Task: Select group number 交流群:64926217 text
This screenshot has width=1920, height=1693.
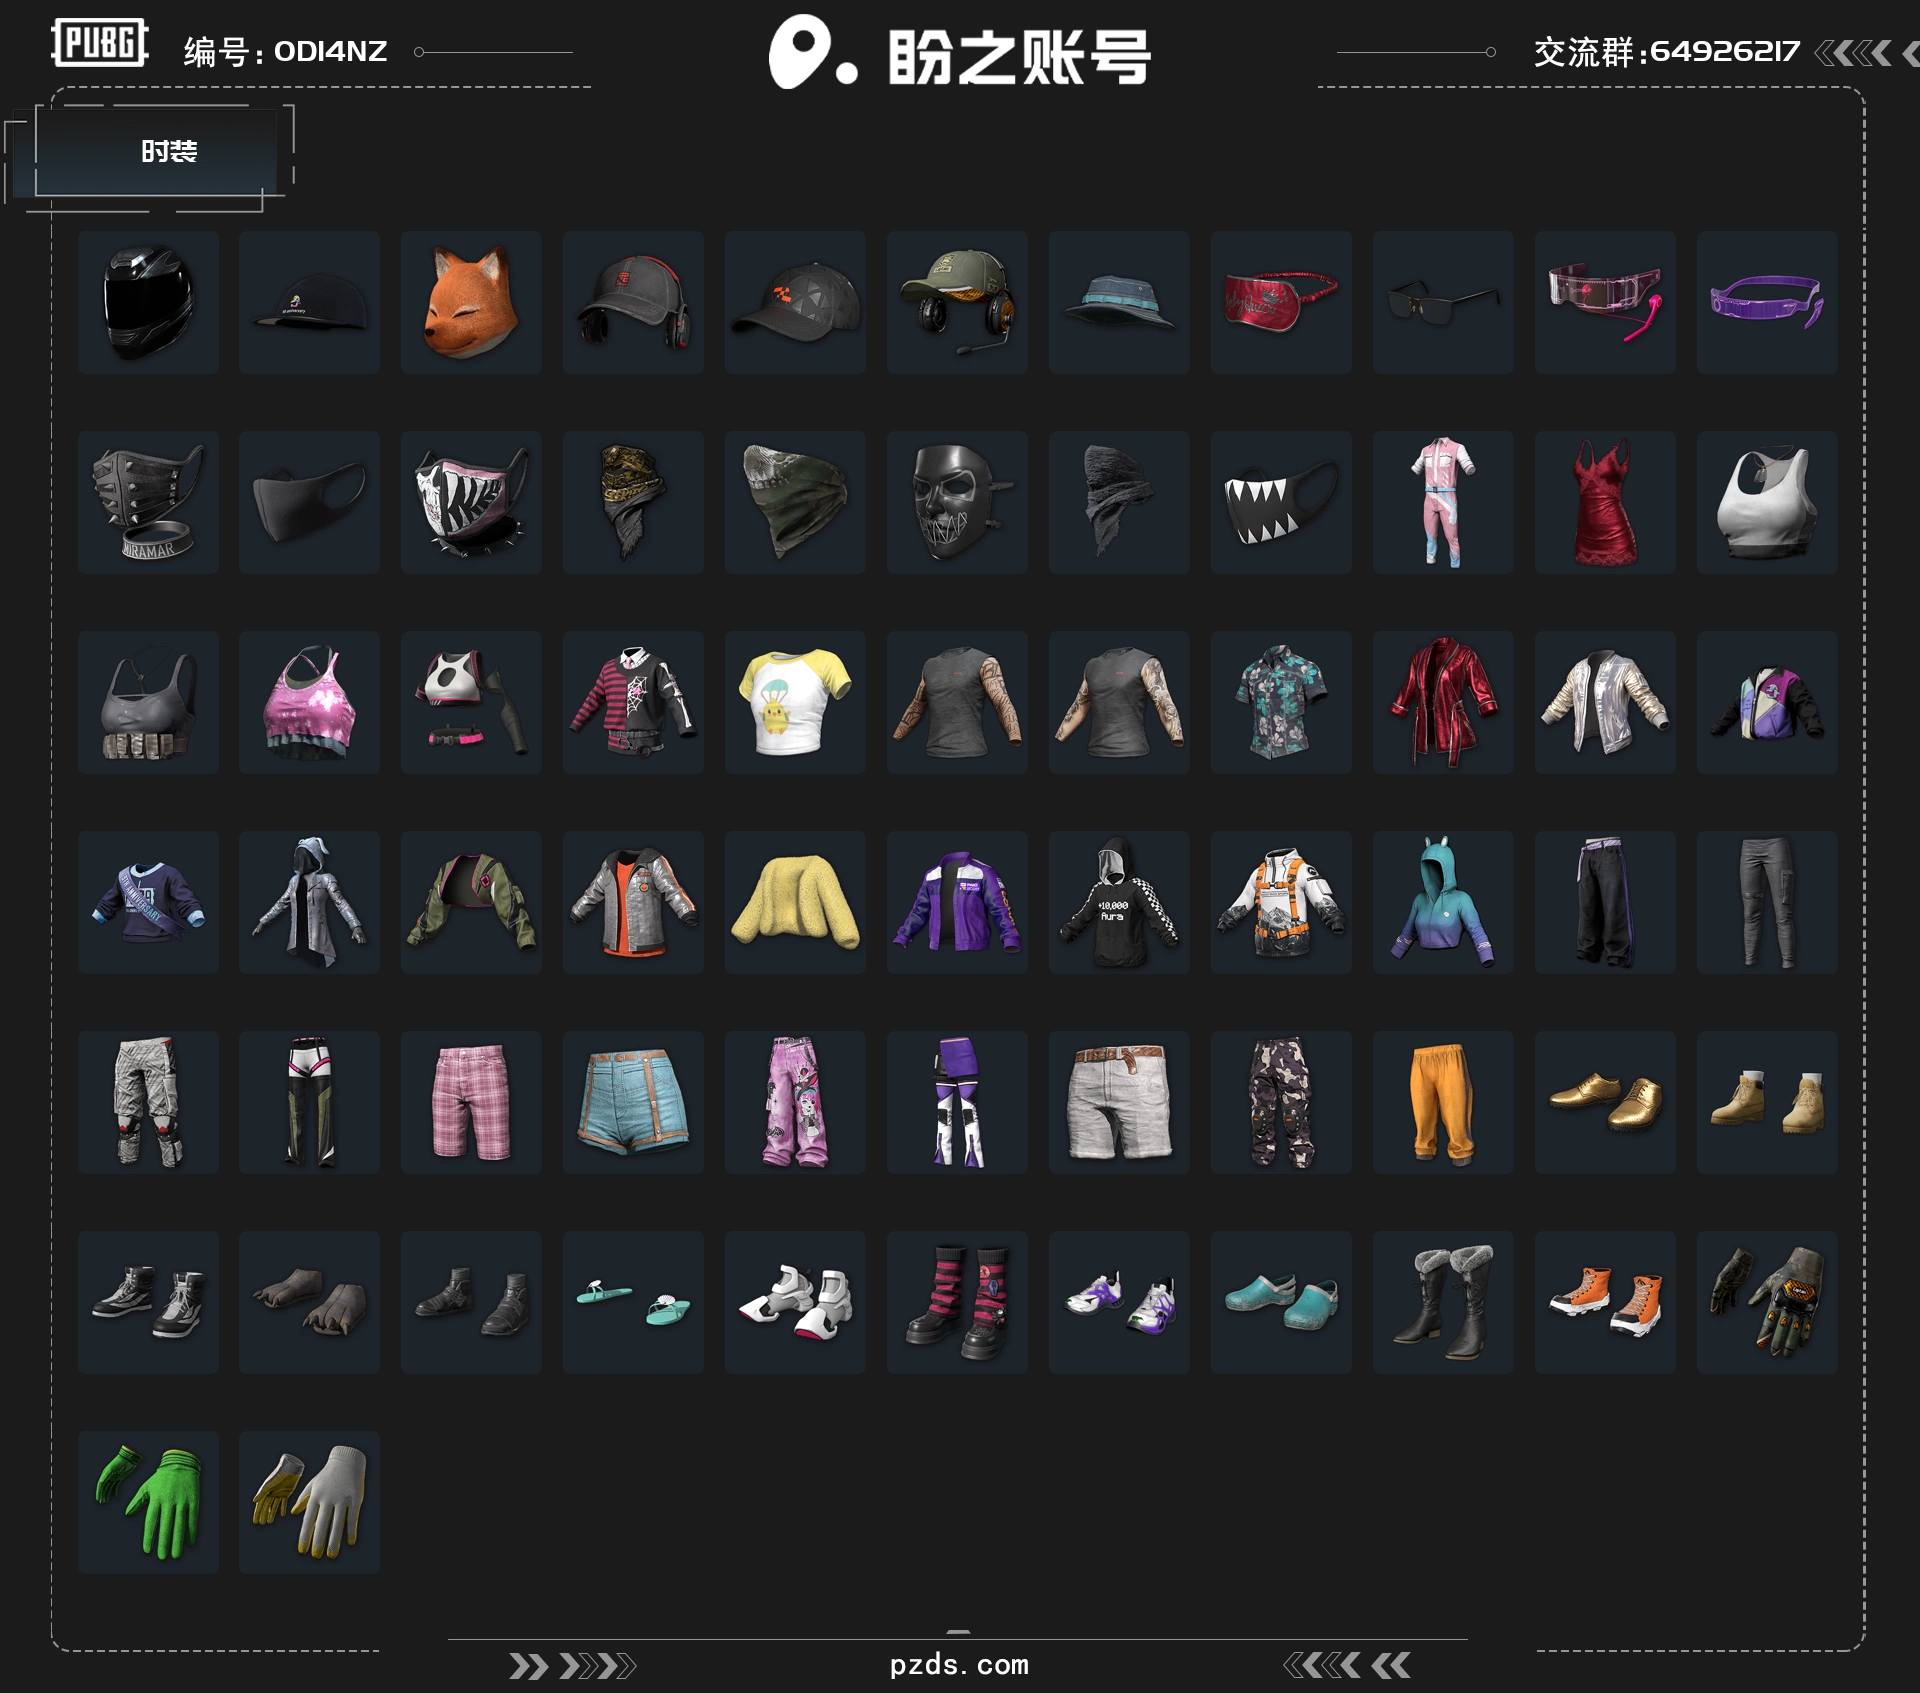Action: tap(1666, 51)
